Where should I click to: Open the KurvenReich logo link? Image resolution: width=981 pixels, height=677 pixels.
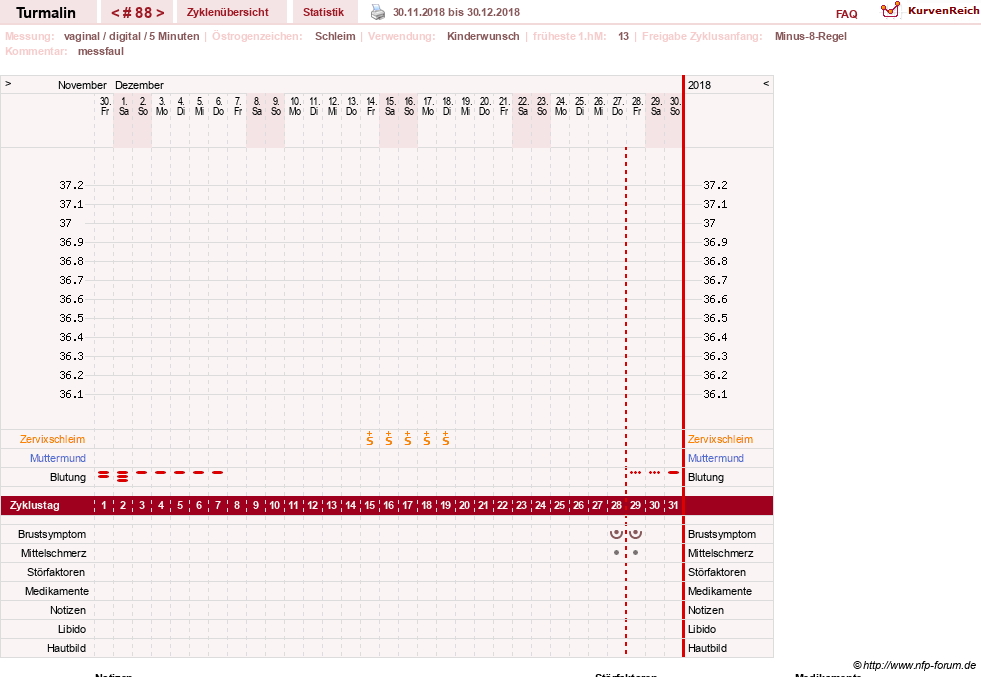(930, 11)
